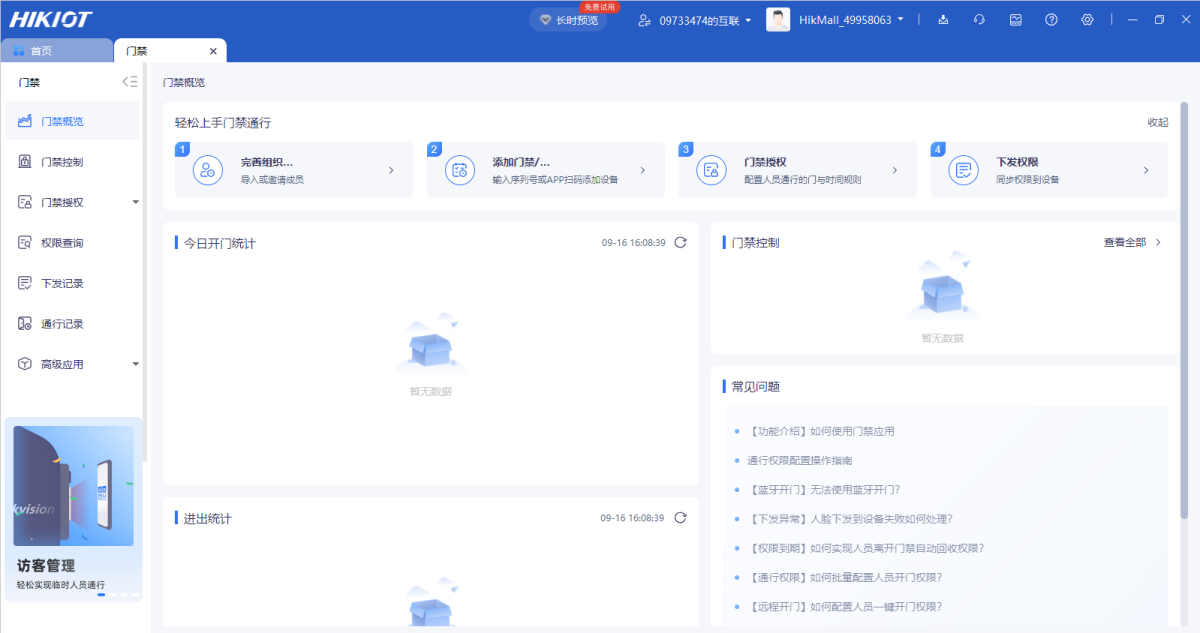Open the settings gear in the title bar
Viewport: 1200px width, 633px height.
pyautogui.click(x=1087, y=19)
